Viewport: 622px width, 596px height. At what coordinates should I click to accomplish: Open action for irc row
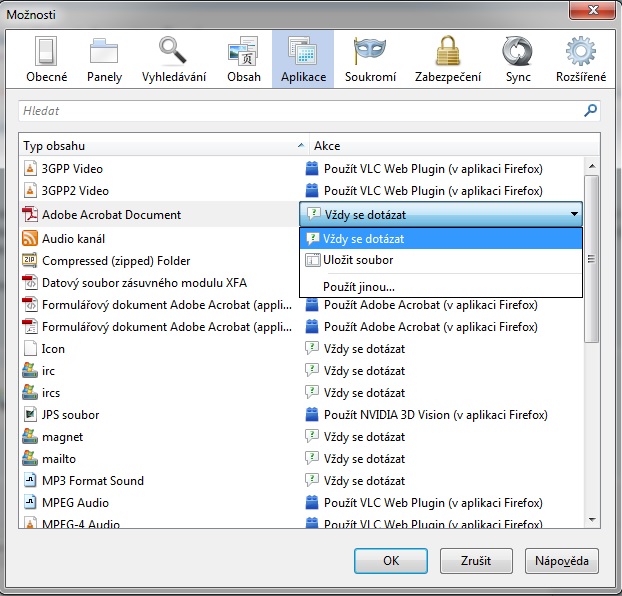click(x=364, y=371)
